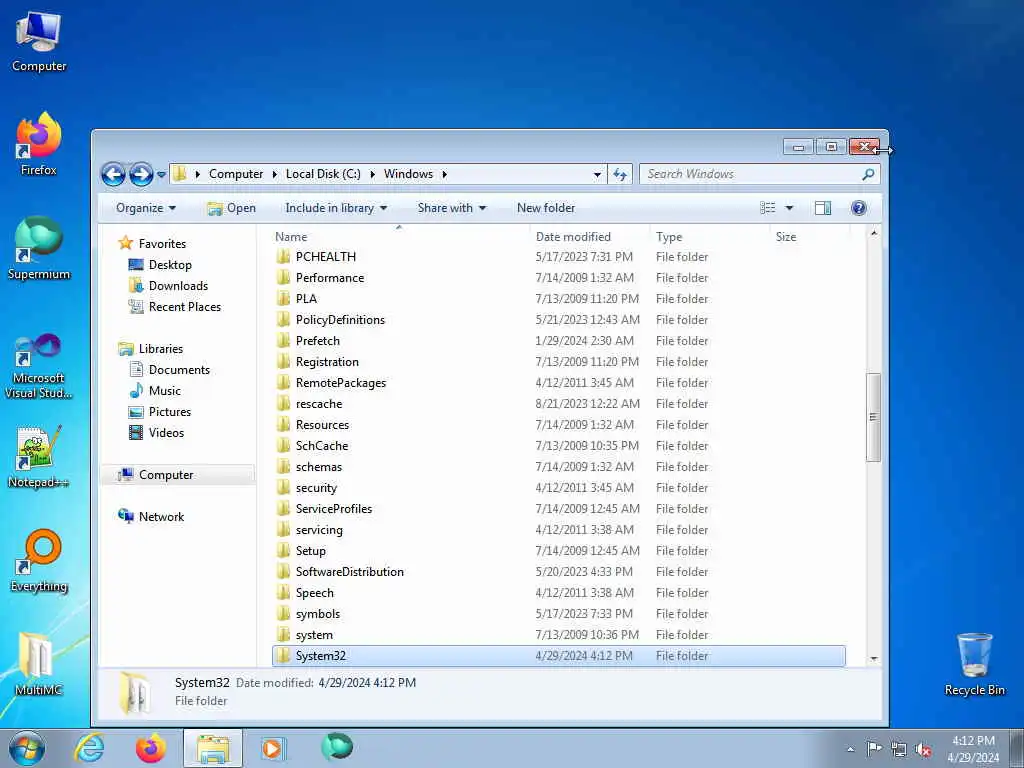The height and width of the screenshot is (768, 1024).
Task: Go forward with the Explorer Forward arrow
Action: pos(141,174)
